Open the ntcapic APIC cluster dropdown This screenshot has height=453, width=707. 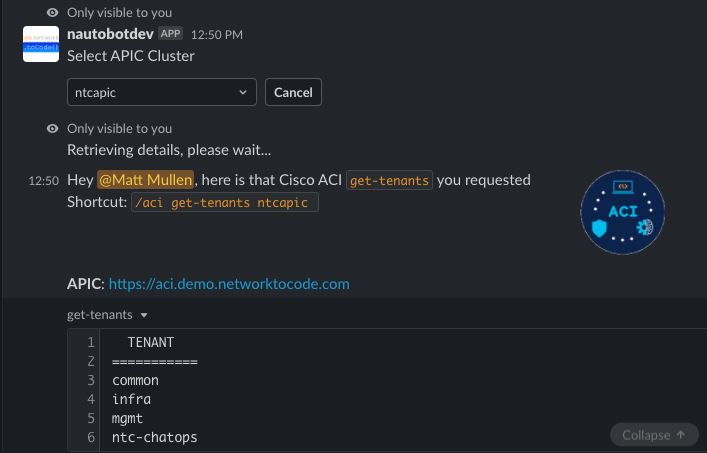[x=161, y=92]
